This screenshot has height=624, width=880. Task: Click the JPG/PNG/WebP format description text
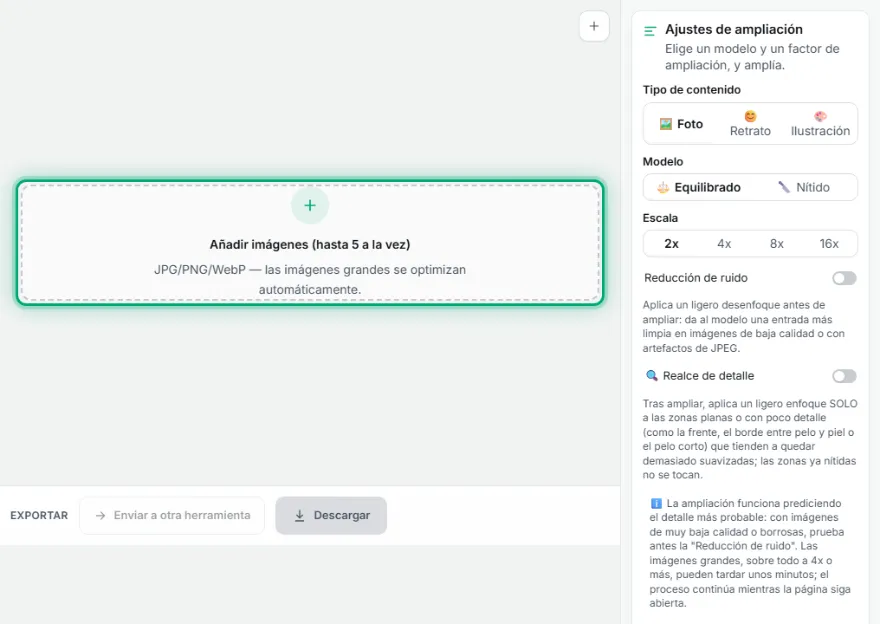tap(310, 279)
